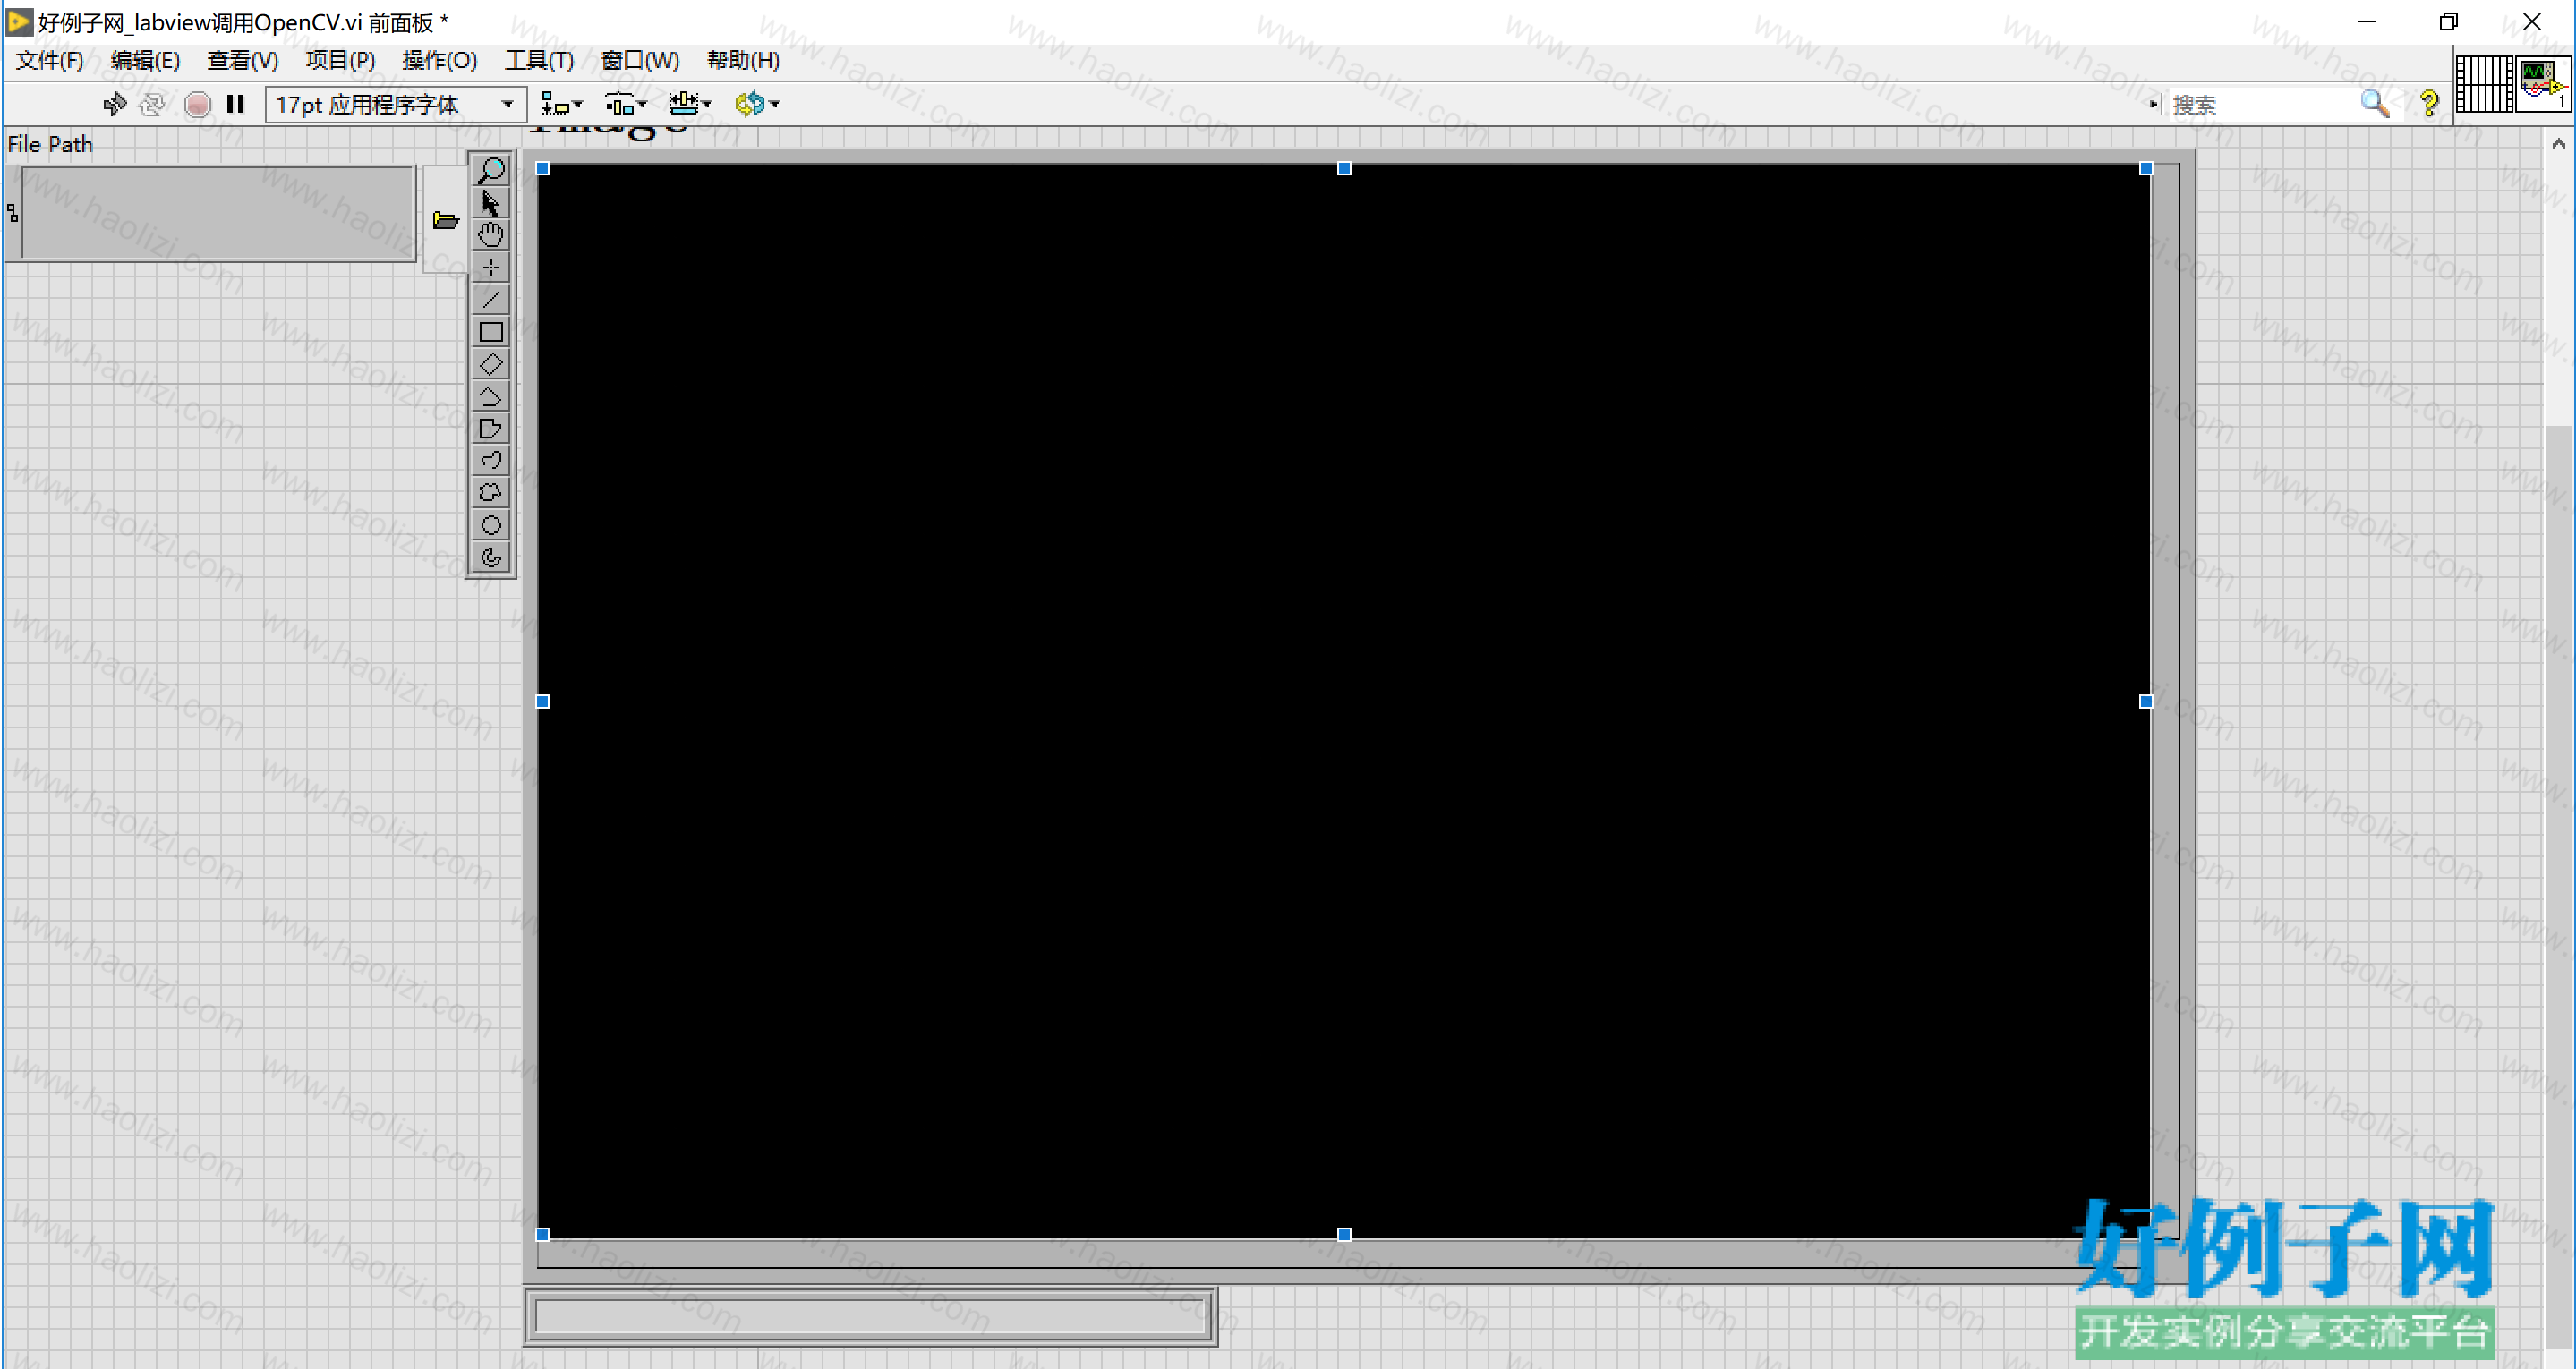Click the Abort Execution stop button
This screenshot has height=1369, width=2576.
[x=198, y=104]
